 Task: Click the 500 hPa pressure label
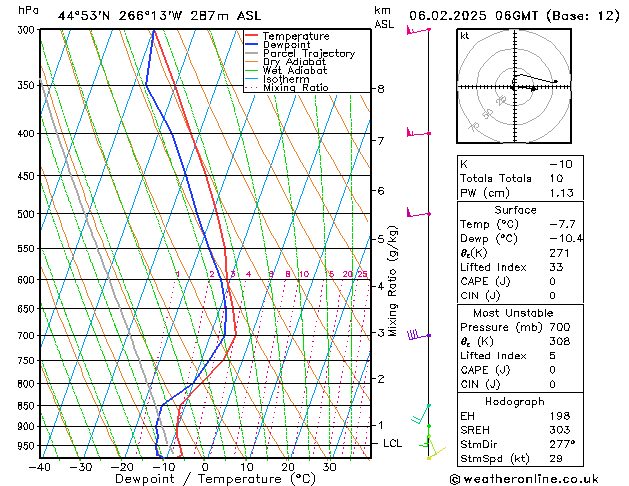pos(28,214)
